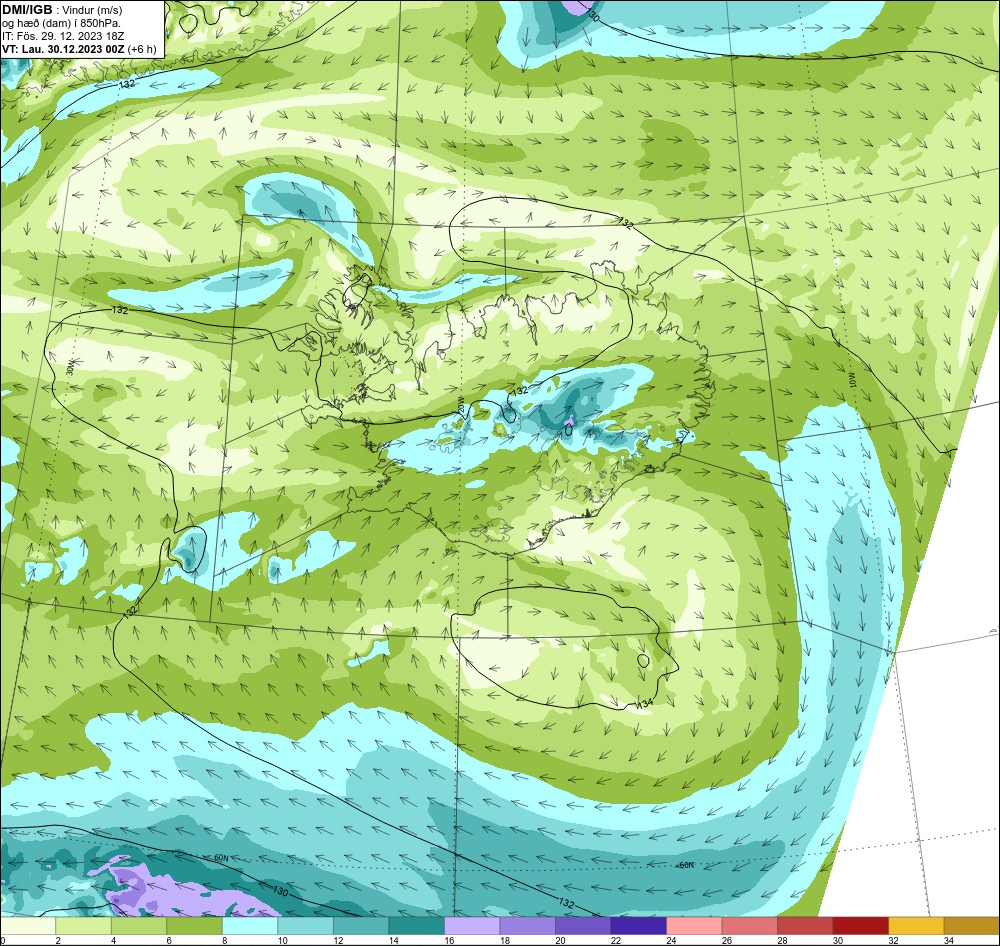Viewport: 1000px width, 946px height.
Task: Click the 24–26 m/s pink legend swatch
Action: click(694, 925)
